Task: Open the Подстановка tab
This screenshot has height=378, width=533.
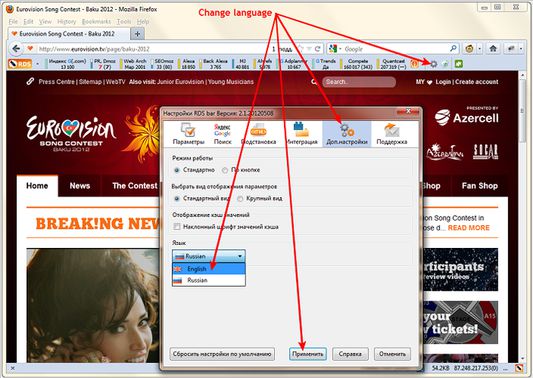Action: [x=258, y=134]
